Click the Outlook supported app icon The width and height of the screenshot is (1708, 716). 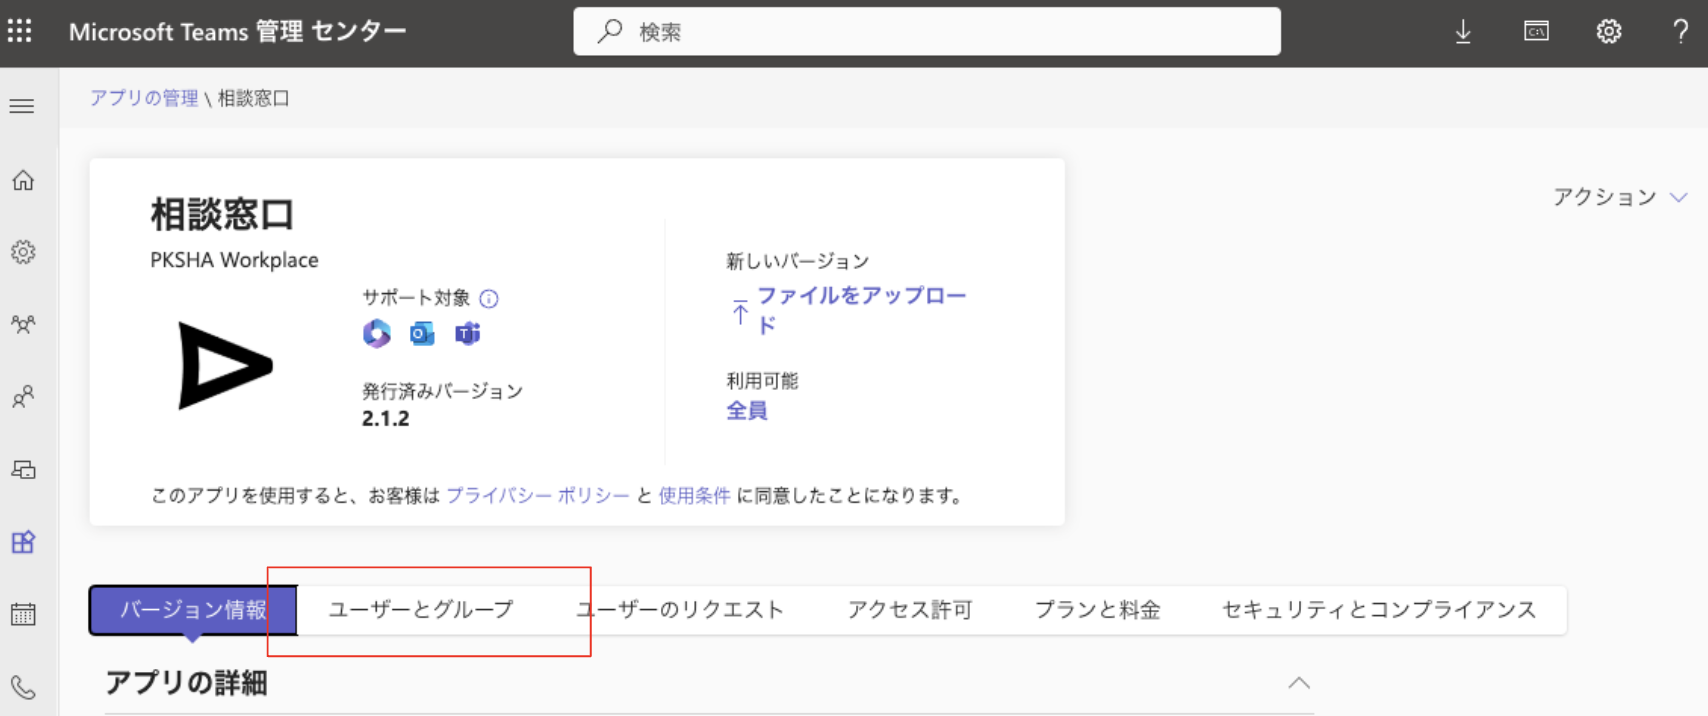tap(422, 333)
